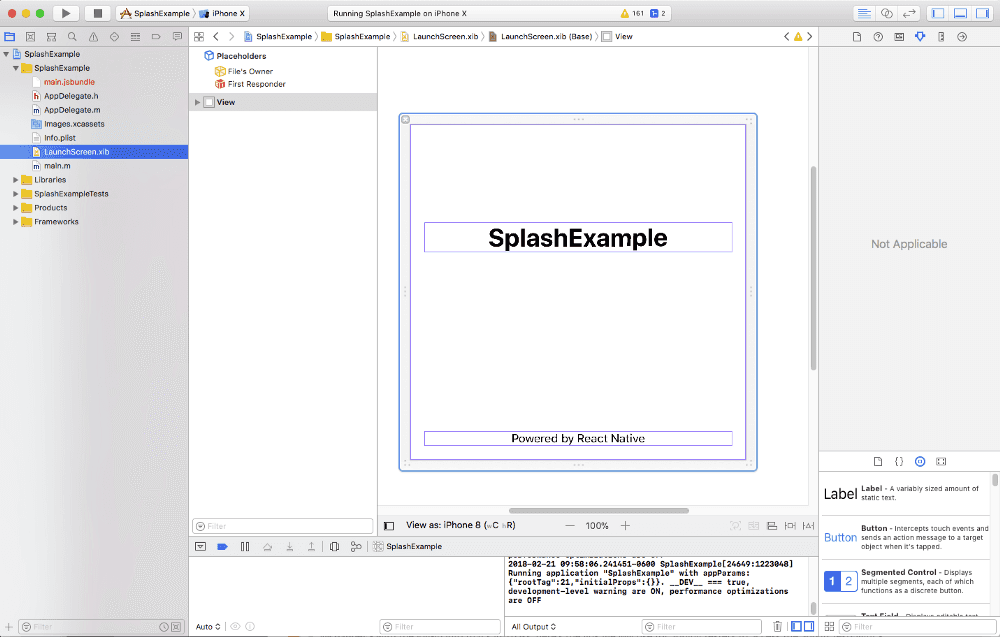Image resolution: width=1000 pixels, height=637 pixels.
Task: Show the identity inspector
Action: 899,37
